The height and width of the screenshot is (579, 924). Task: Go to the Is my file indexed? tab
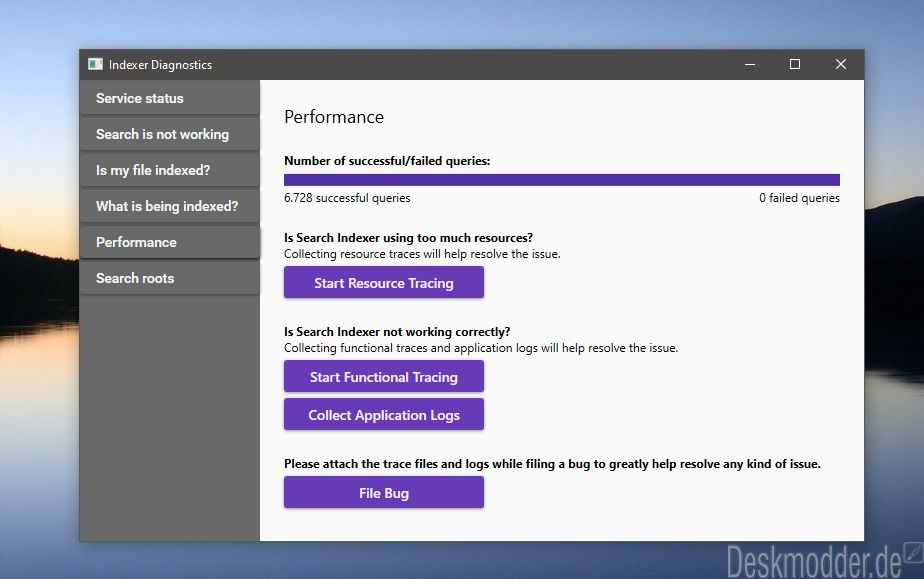pos(170,170)
